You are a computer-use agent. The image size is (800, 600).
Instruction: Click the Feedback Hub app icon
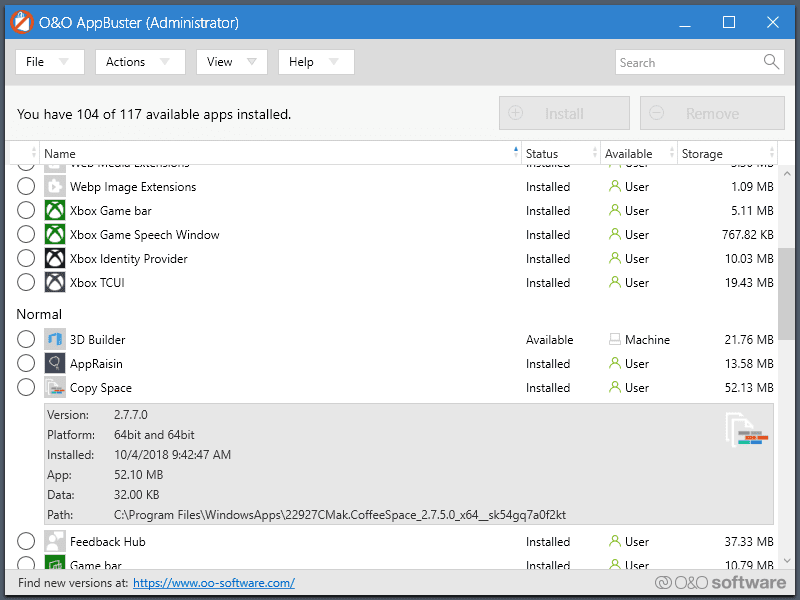tap(55, 541)
